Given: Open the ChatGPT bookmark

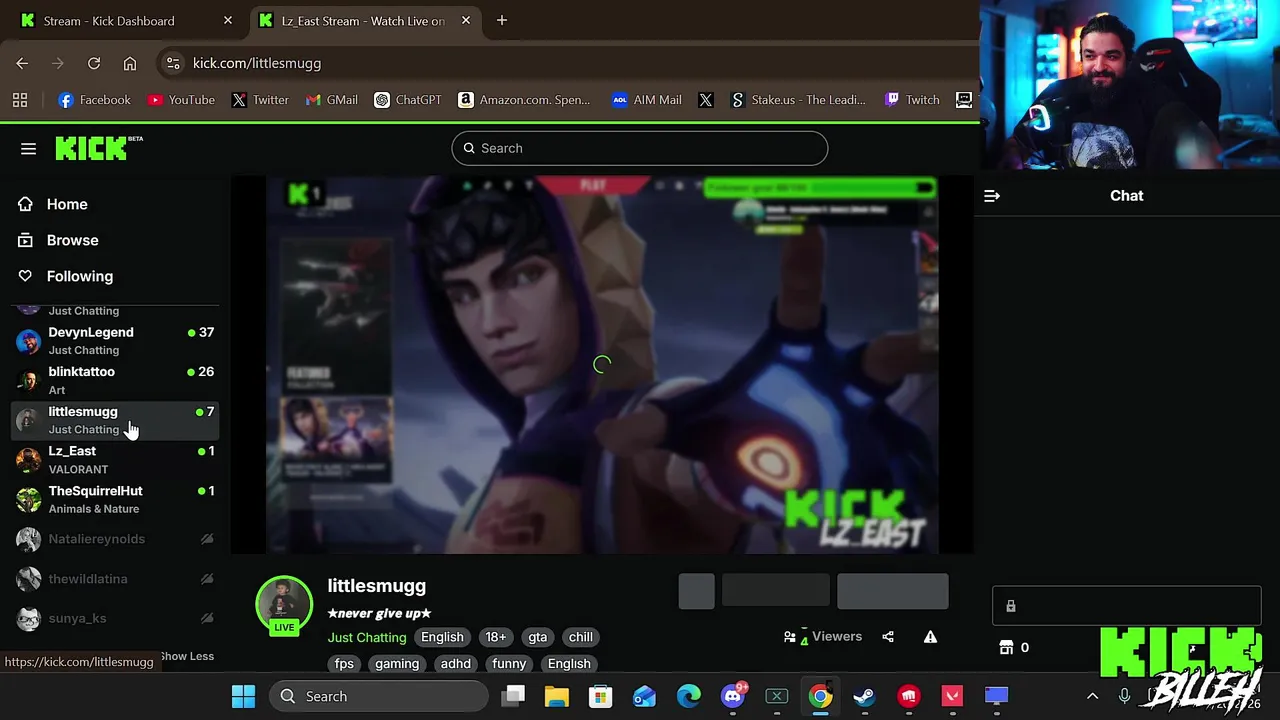Looking at the screenshot, I should click(408, 100).
